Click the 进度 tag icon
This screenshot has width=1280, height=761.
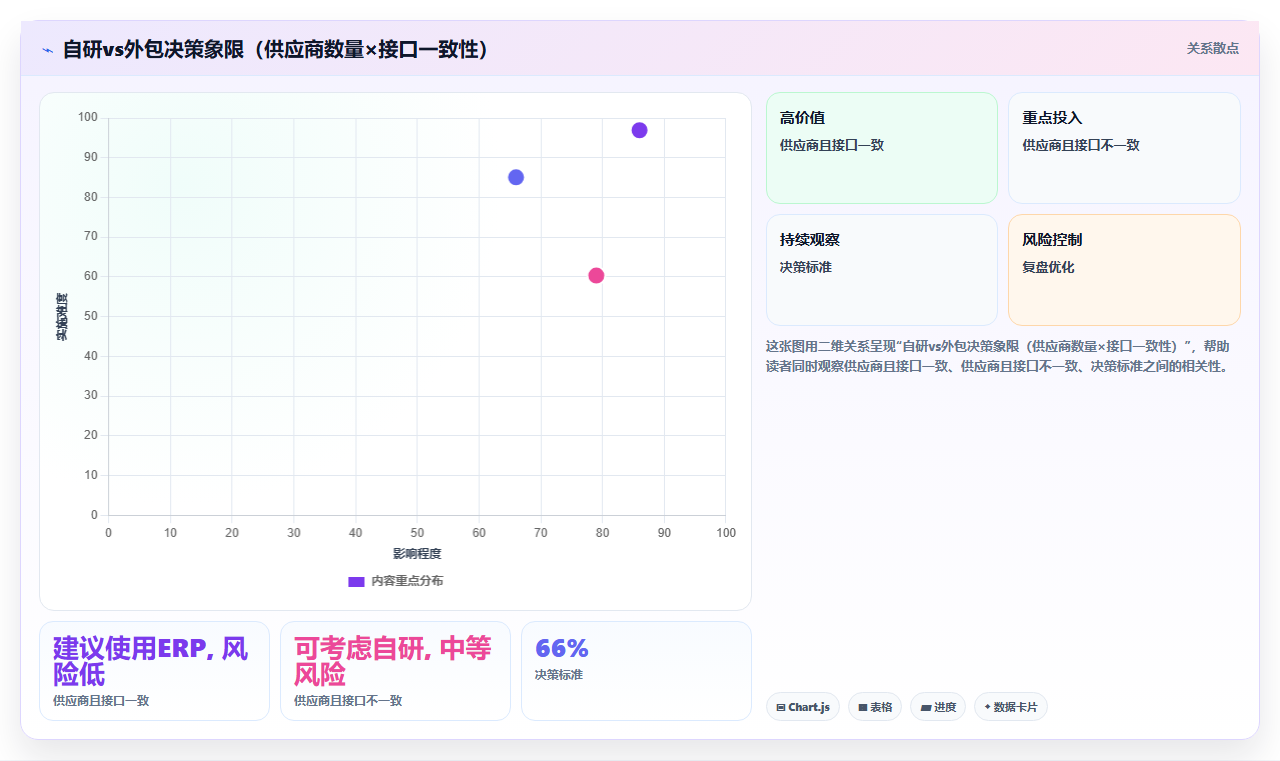926,707
